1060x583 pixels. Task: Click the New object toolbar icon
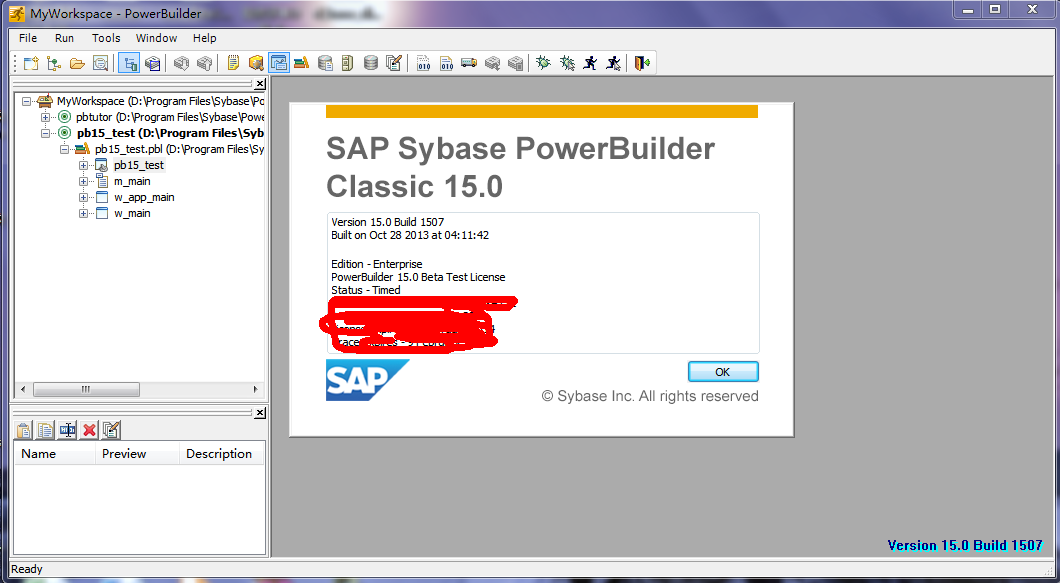coord(31,63)
